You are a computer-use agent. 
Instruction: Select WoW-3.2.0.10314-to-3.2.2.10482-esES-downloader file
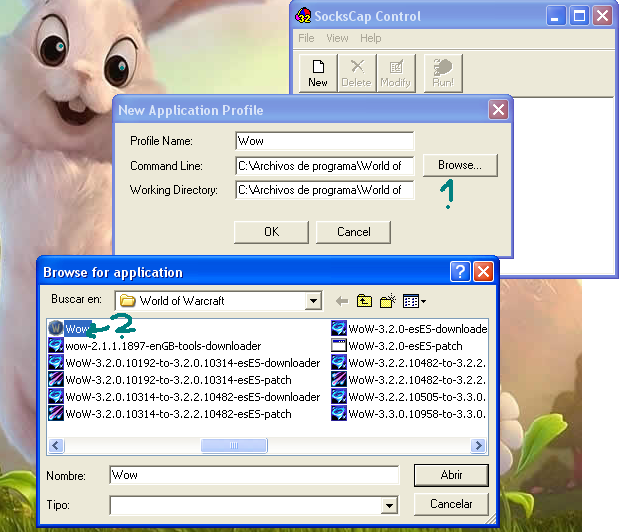(184, 397)
